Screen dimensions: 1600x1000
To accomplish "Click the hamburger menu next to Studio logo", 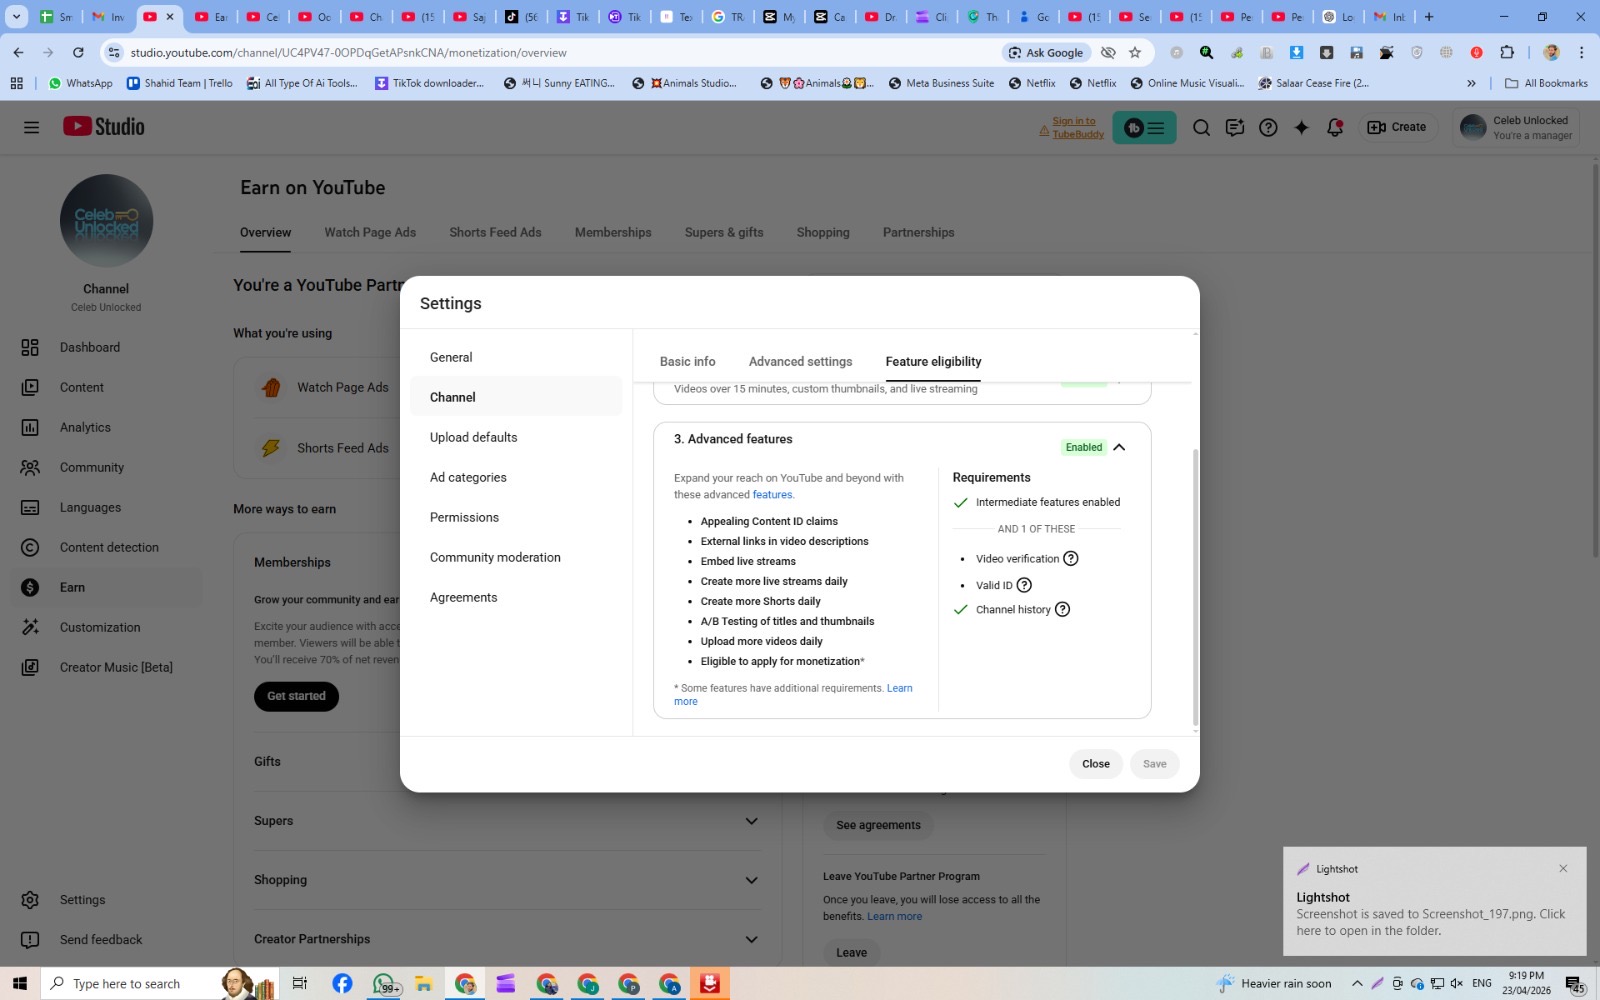I will [x=31, y=127].
